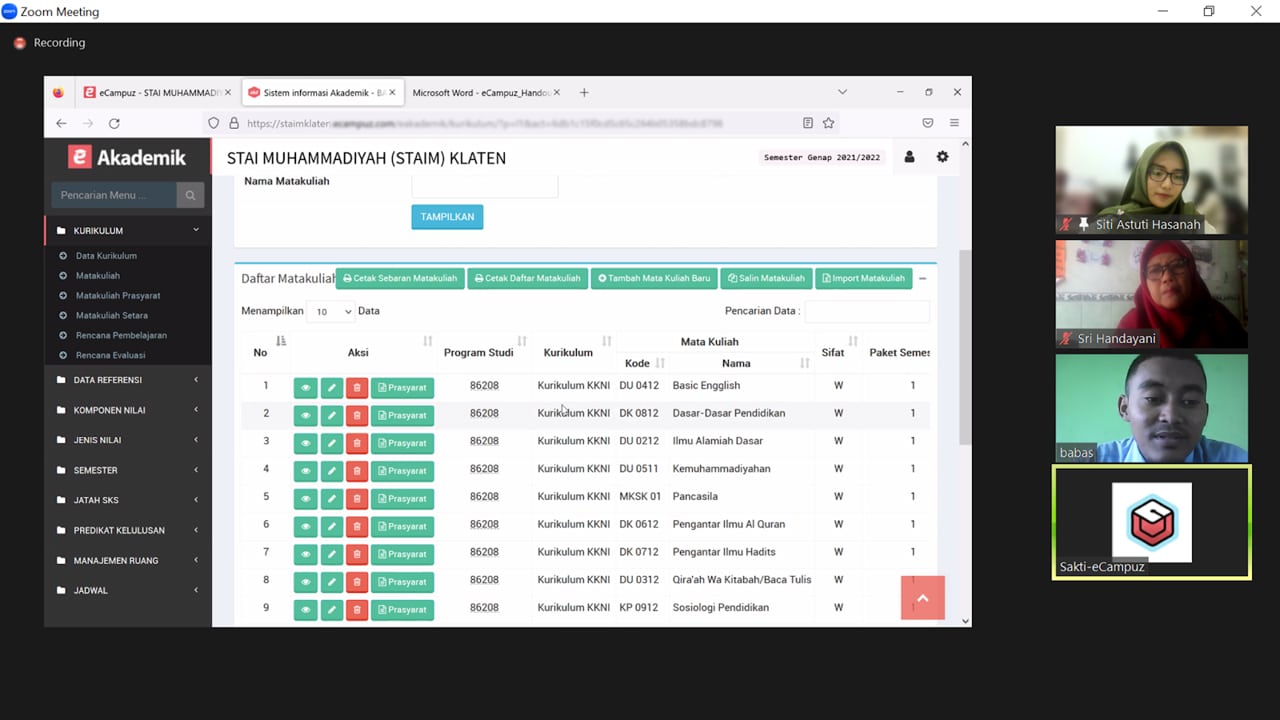The width and height of the screenshot is (1280, 720).
Task: Open the rows-per-page dropdown showing 10
Action: click(331, 311)
